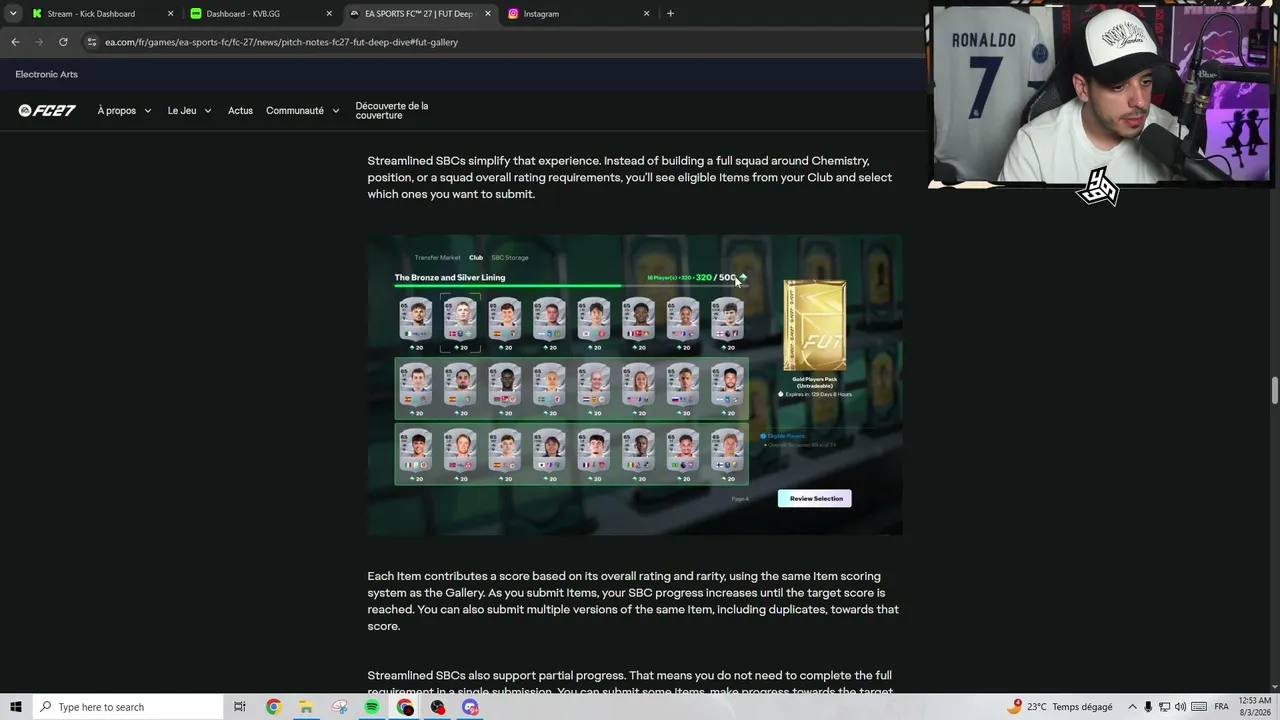Click the taskbar search box

[127, 707]
